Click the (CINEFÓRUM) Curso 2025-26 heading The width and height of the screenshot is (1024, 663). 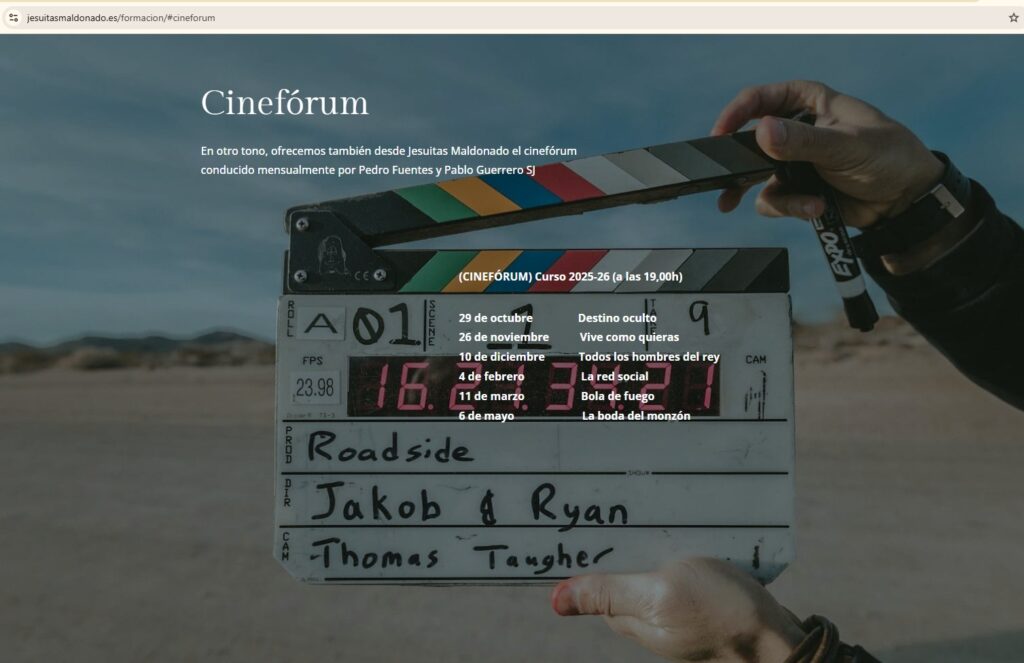pyautogui.click(x=570, y=276)
